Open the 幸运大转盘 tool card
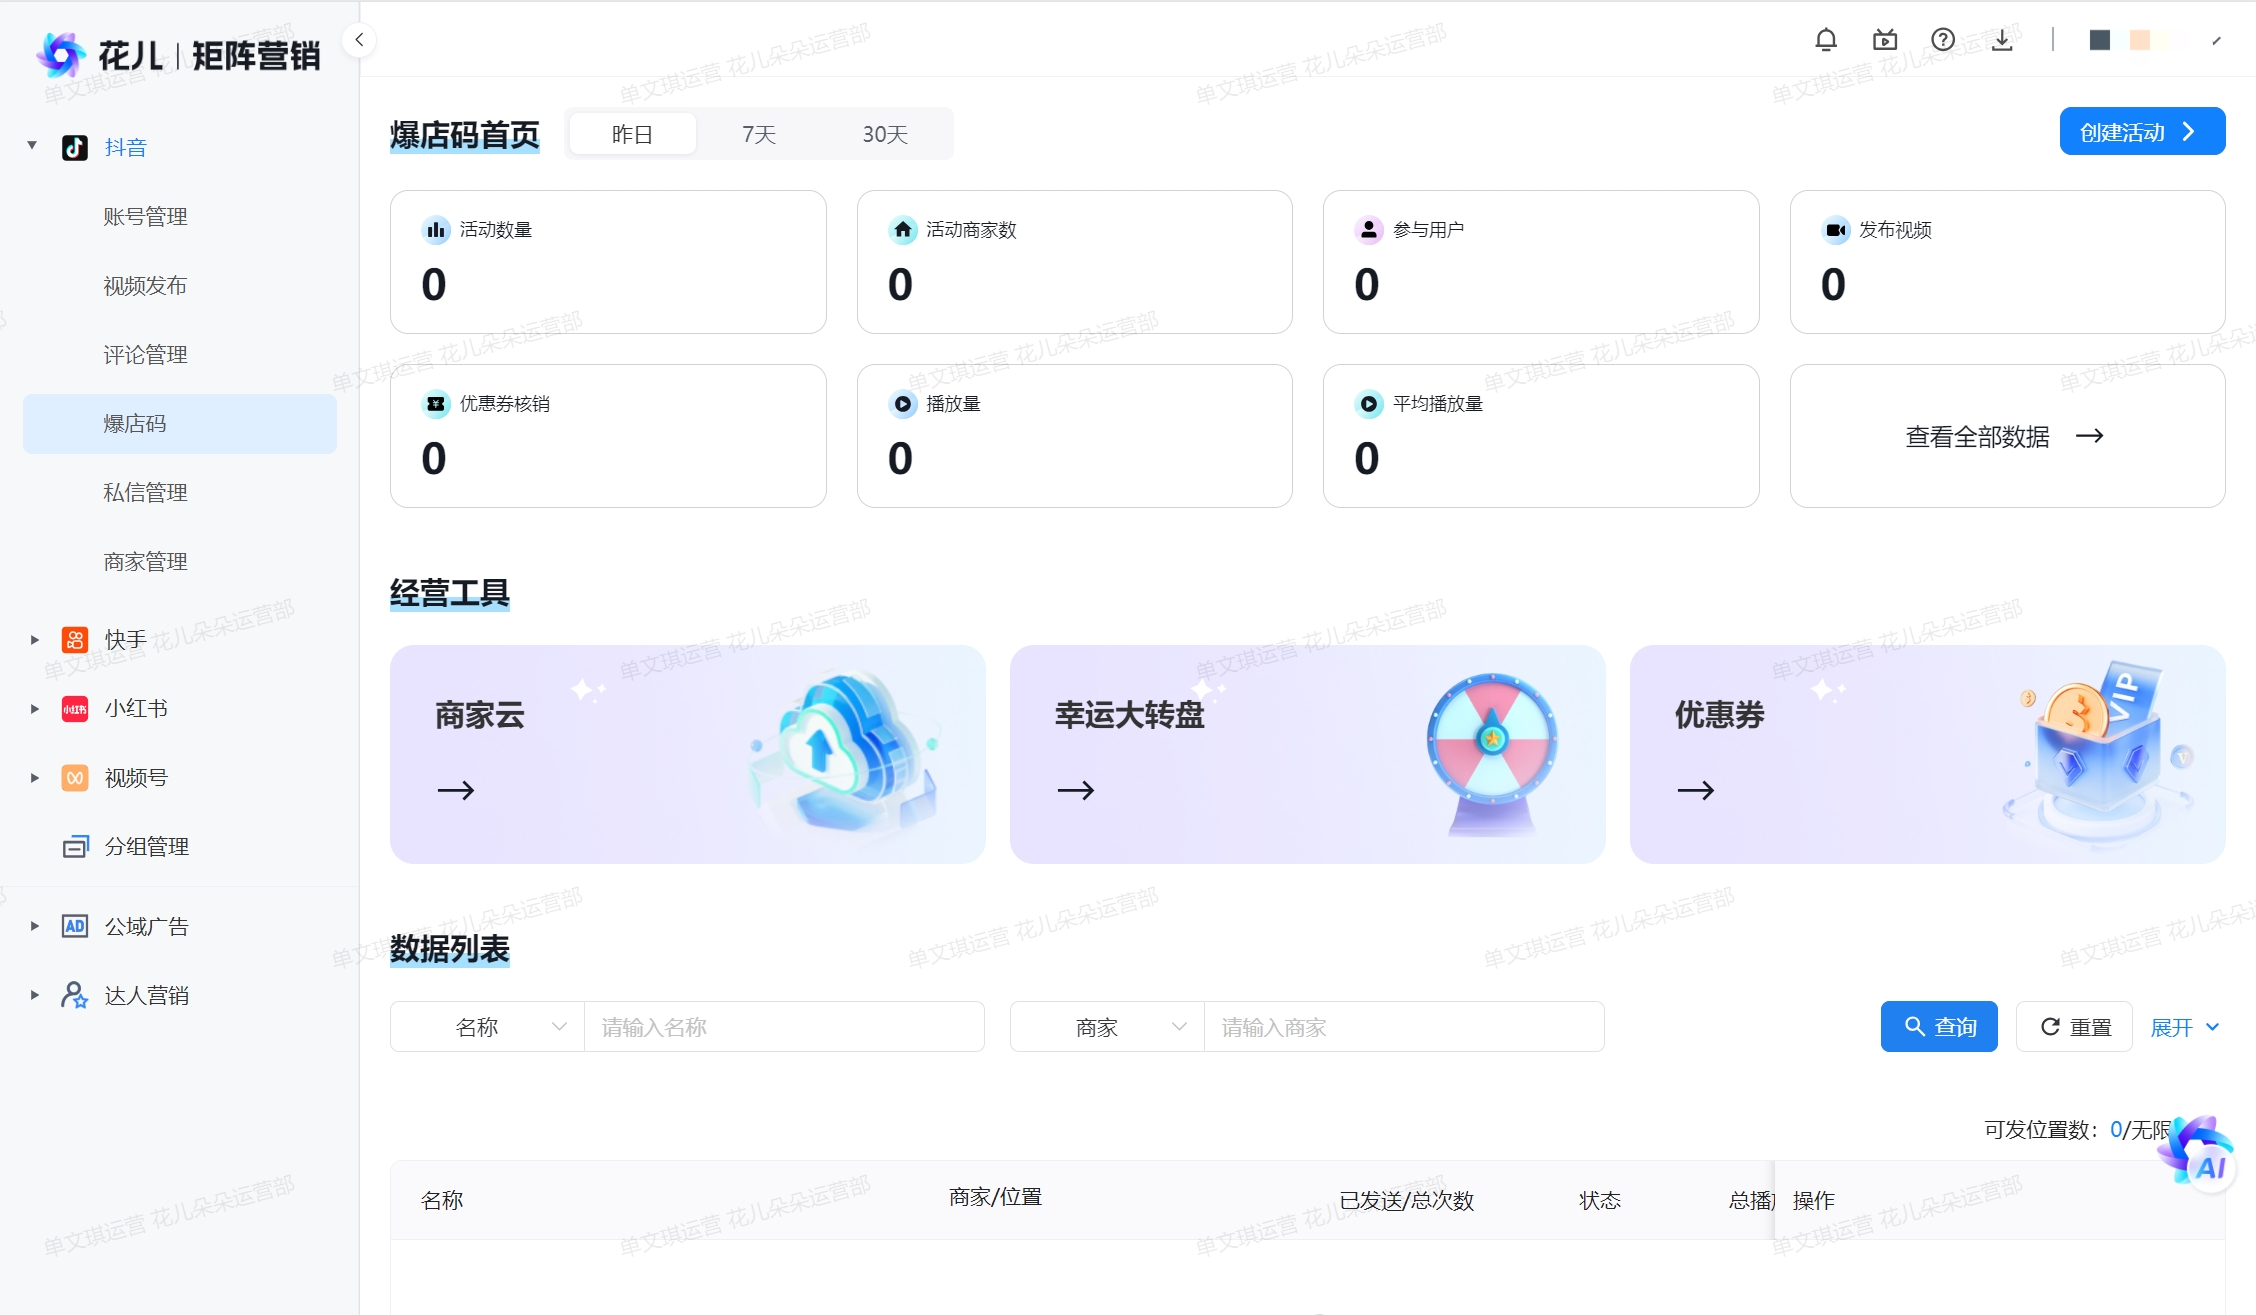Image resolution: width=2256 pixels, height=1315 pixels. (1308, 754)
